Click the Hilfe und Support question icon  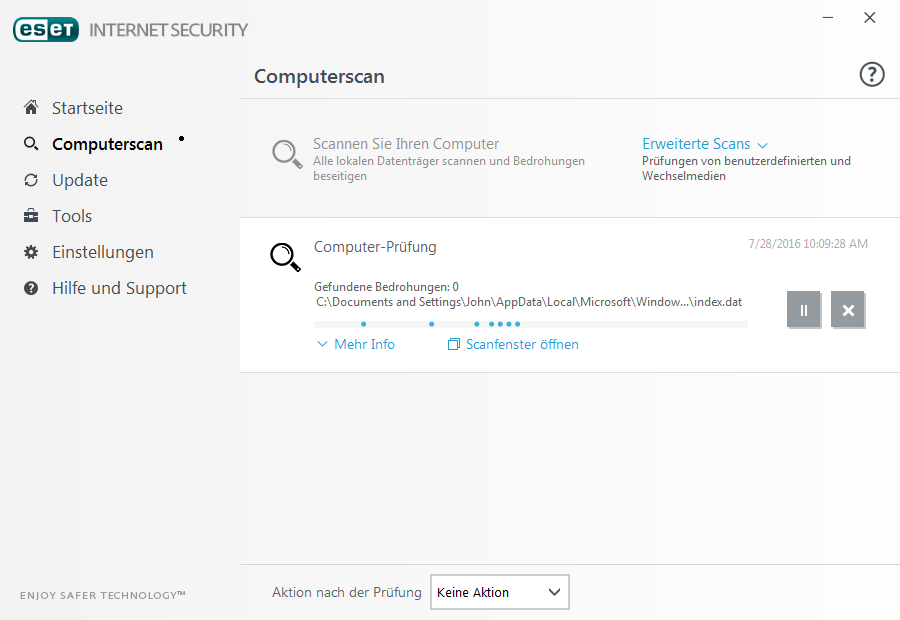point(31,288)
